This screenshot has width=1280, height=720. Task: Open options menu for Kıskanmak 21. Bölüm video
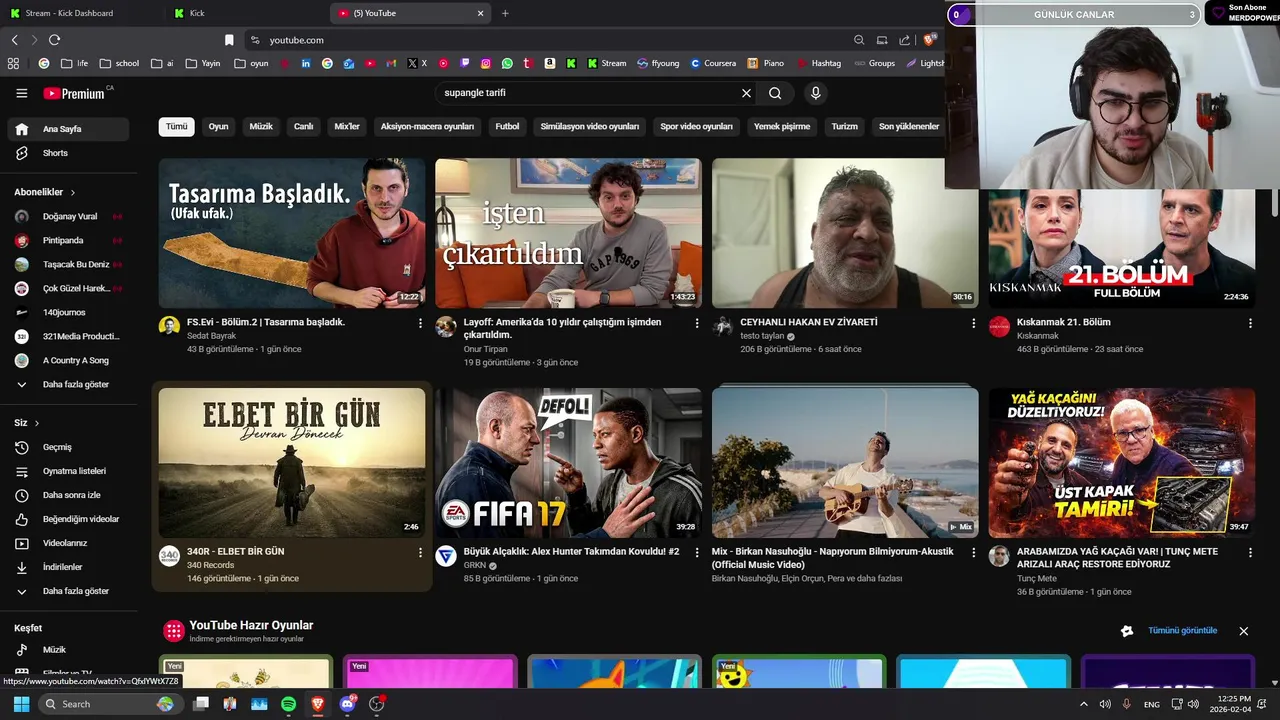pos(1250,323)
